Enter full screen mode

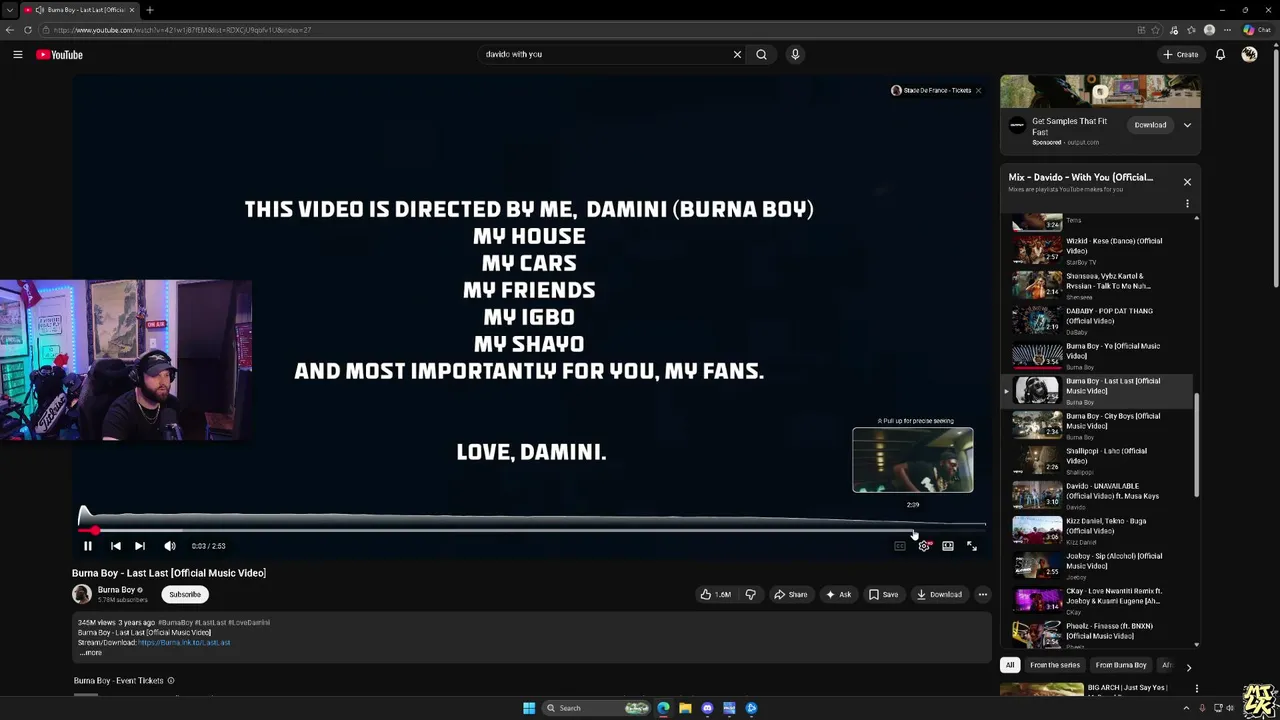point(972,546)
